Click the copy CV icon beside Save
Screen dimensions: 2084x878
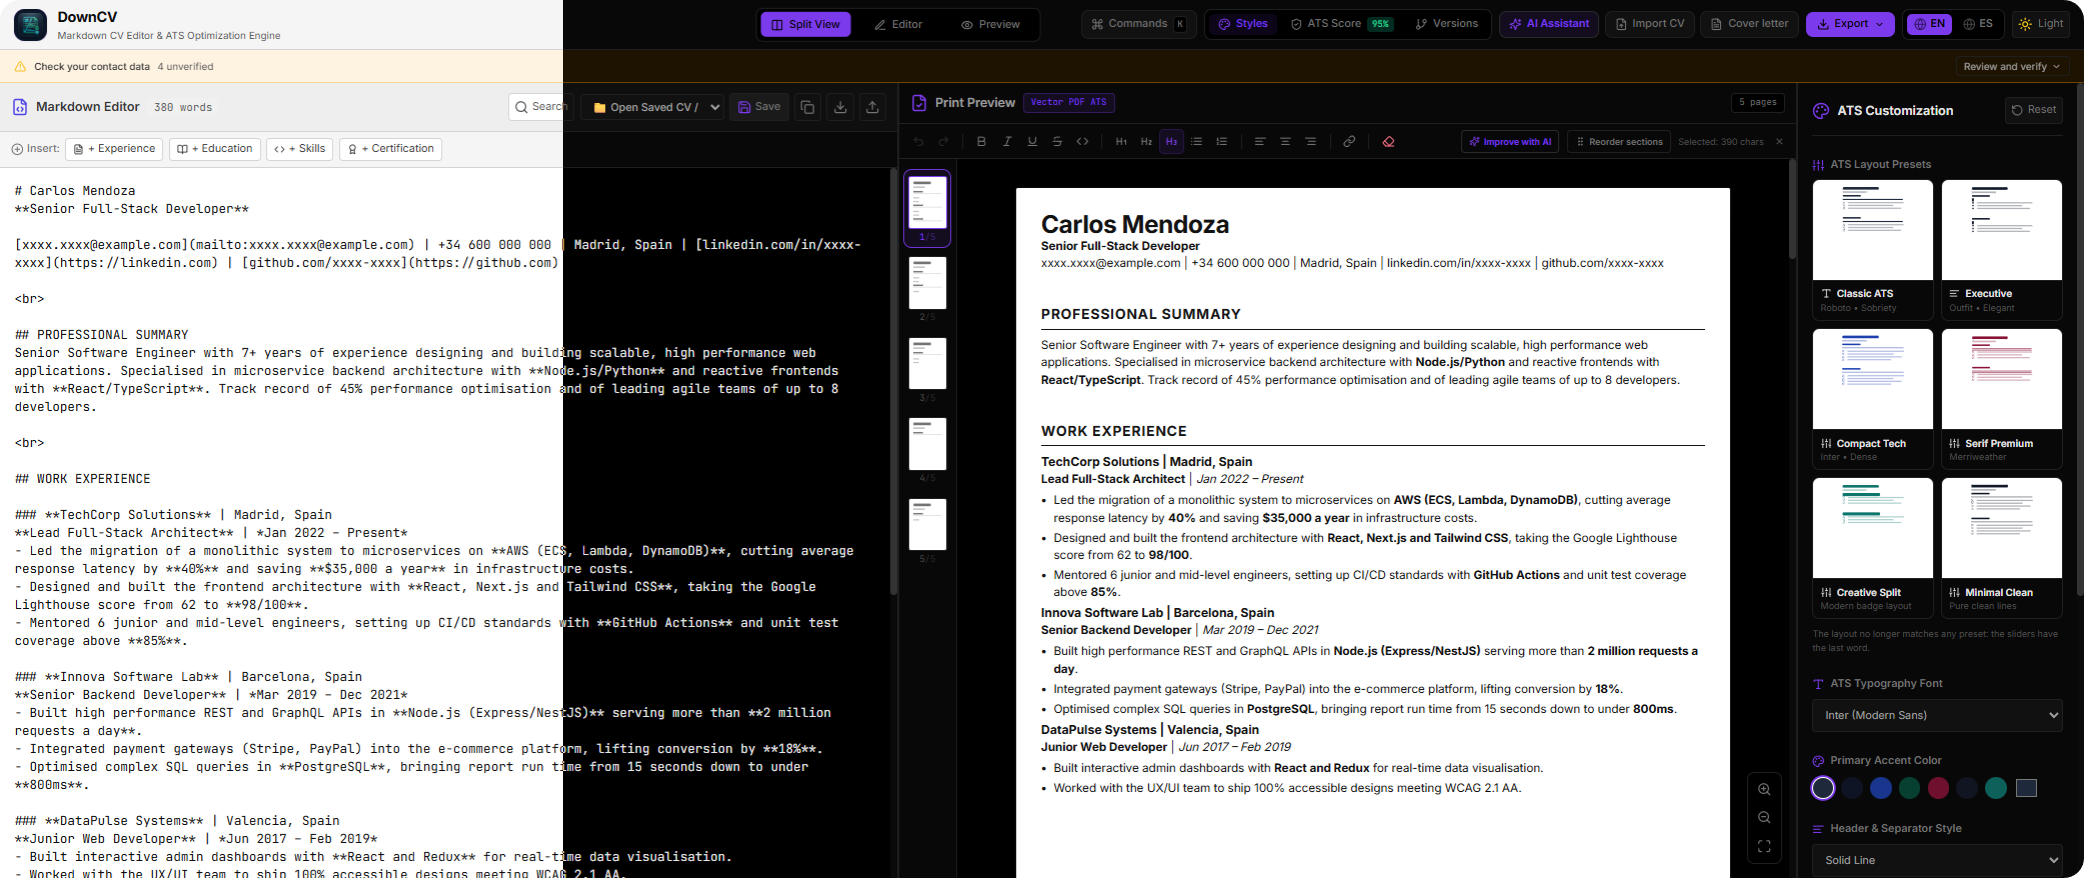click(807, 107)
